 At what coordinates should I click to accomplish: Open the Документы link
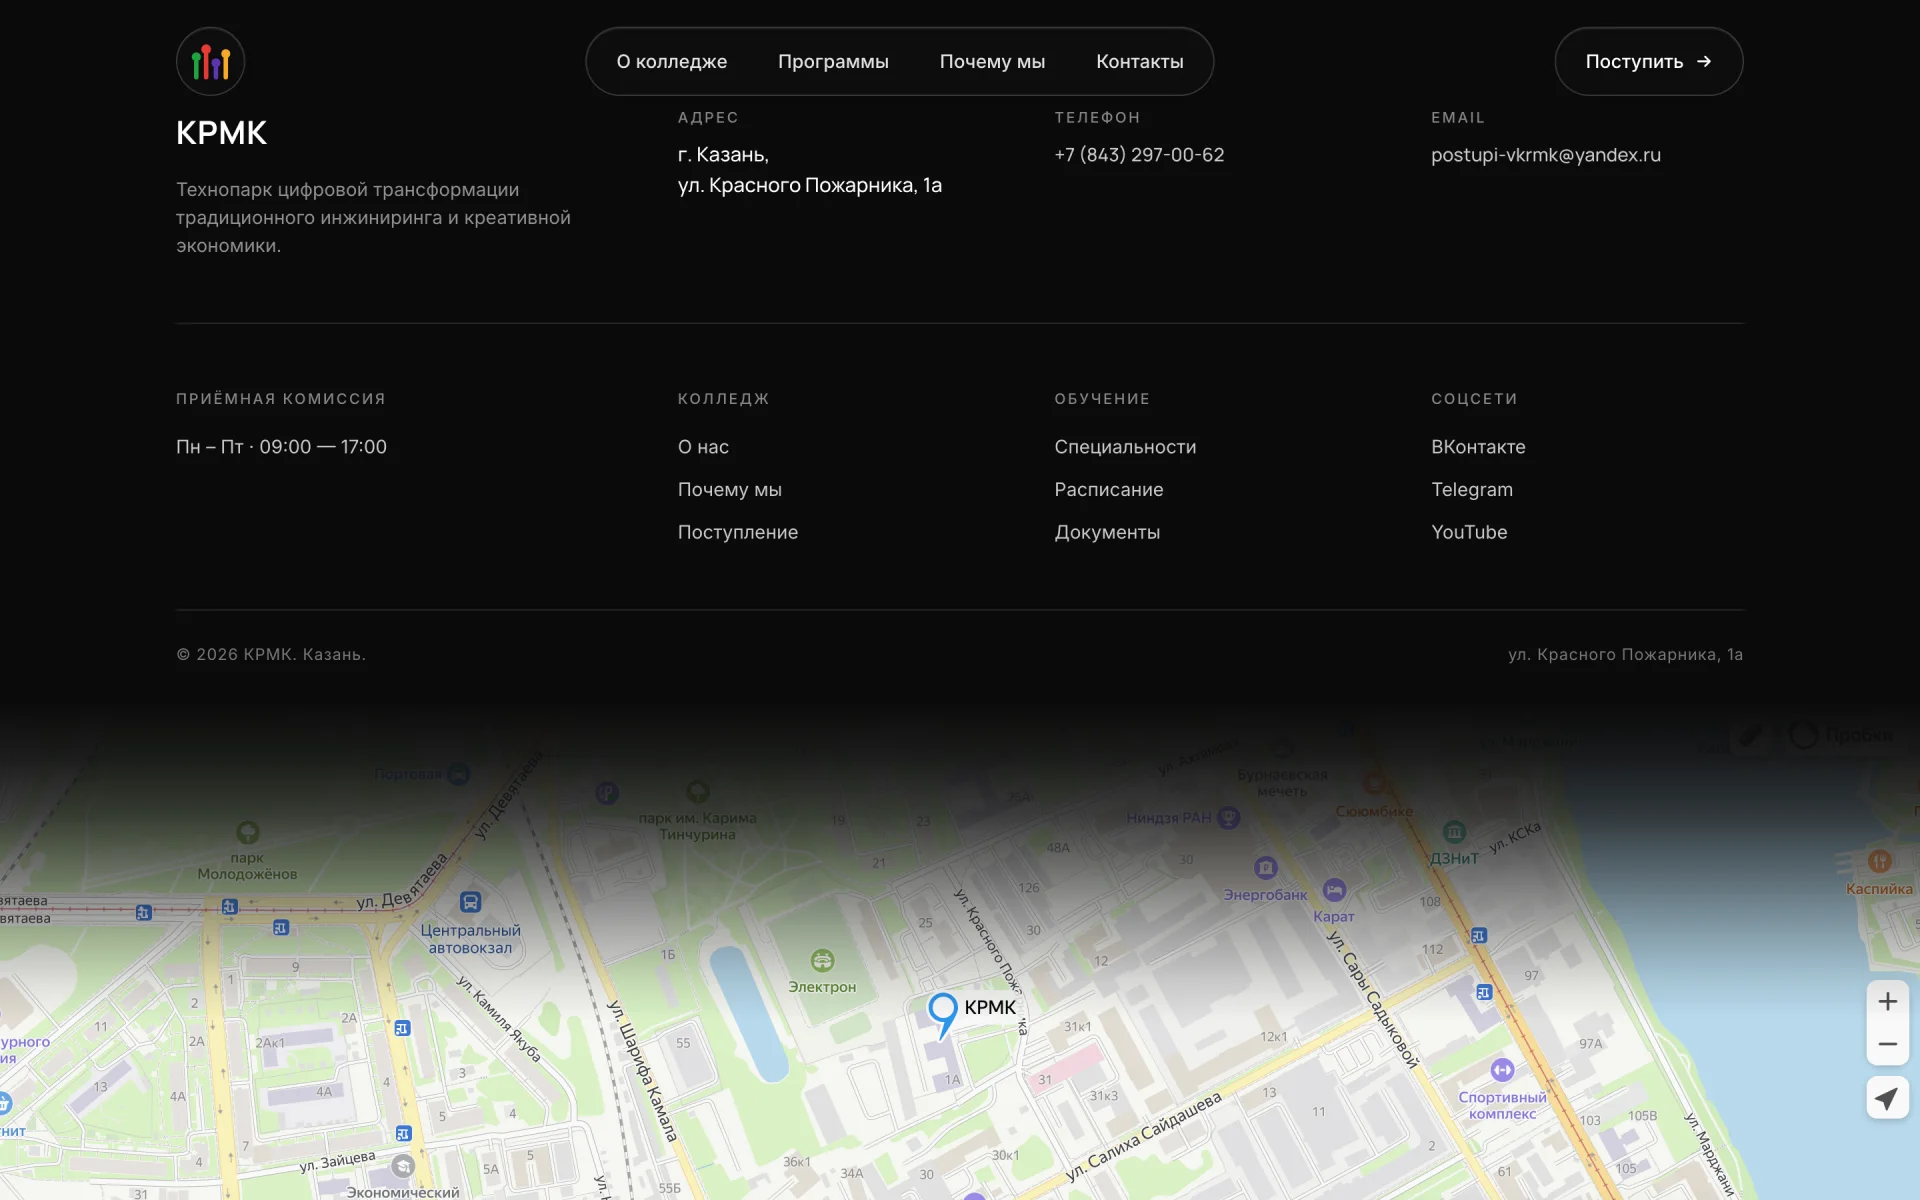(1107, 533)
